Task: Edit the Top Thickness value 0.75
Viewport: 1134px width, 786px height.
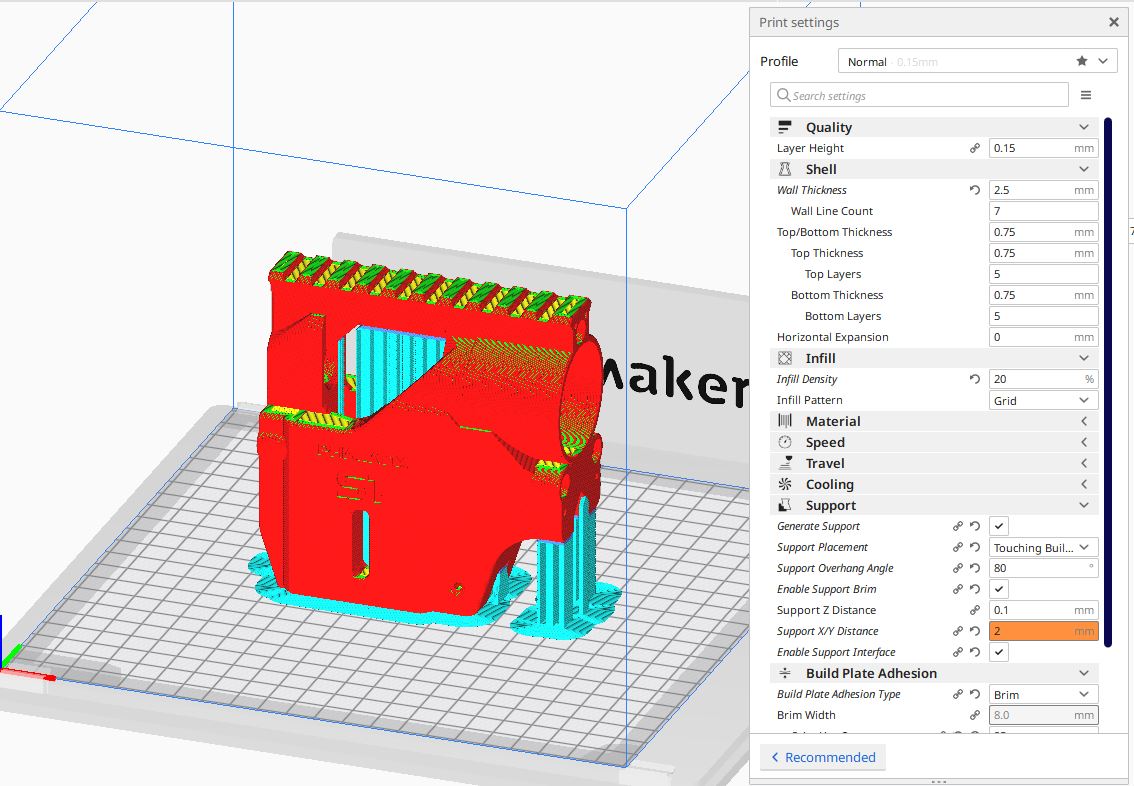Action: pos(1044,253)
